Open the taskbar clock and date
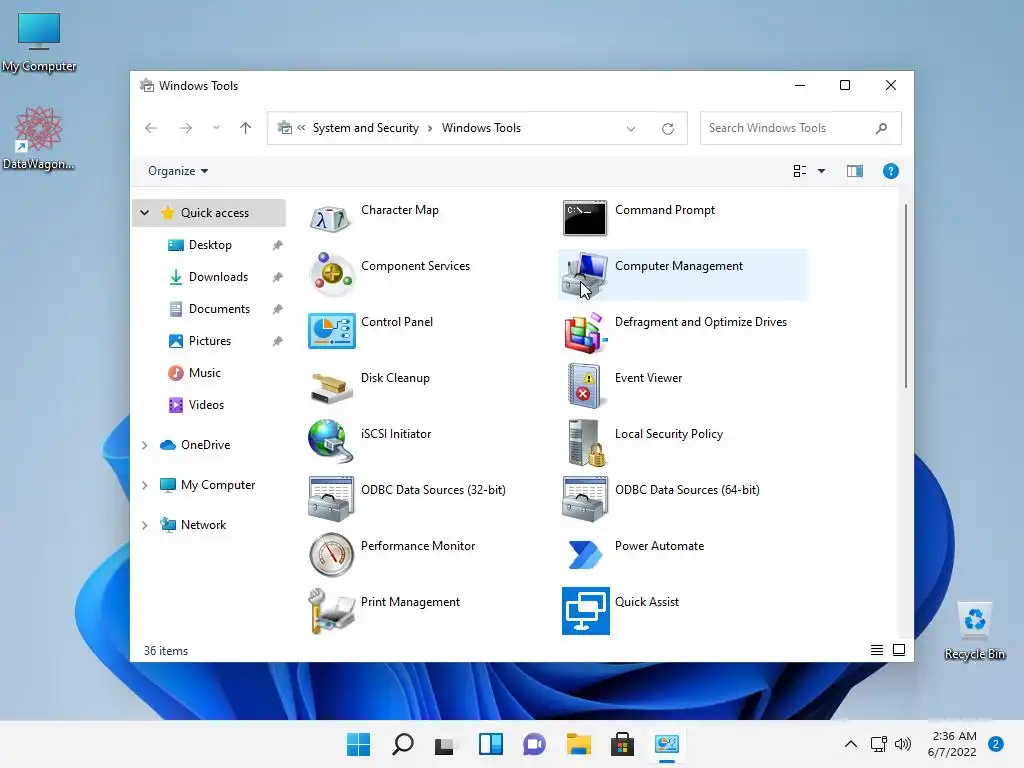Image resolution: width=1024 pixels, height=768 pixels. [953, 744]
